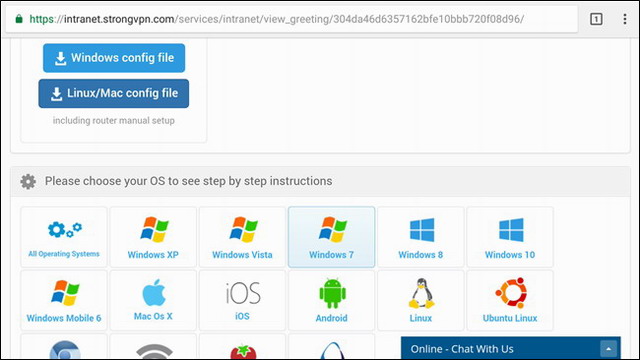Click the green padlock security icon
Viewport: 640px width, 360px height.
tap(19, 19)
